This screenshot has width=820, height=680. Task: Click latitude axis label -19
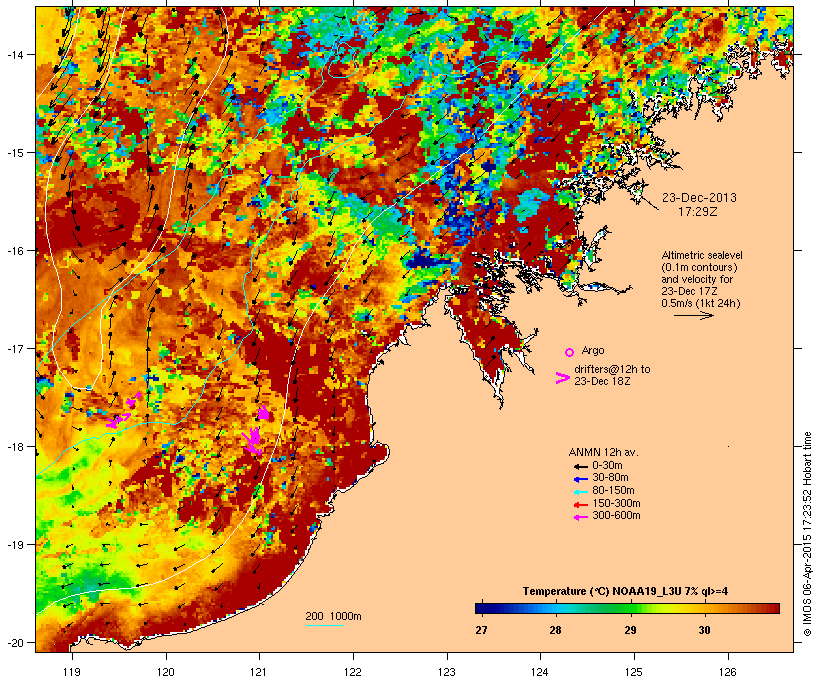pos(14,545)
